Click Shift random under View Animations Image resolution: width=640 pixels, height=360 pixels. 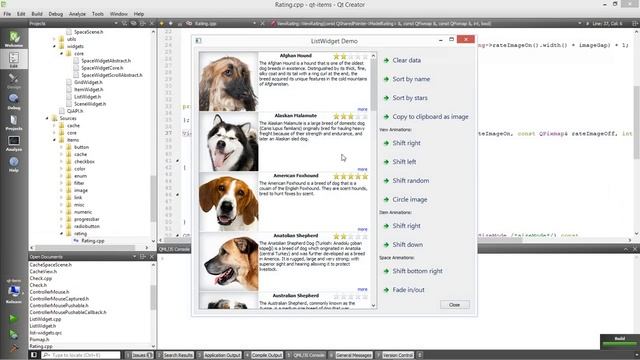click(411, 181)
